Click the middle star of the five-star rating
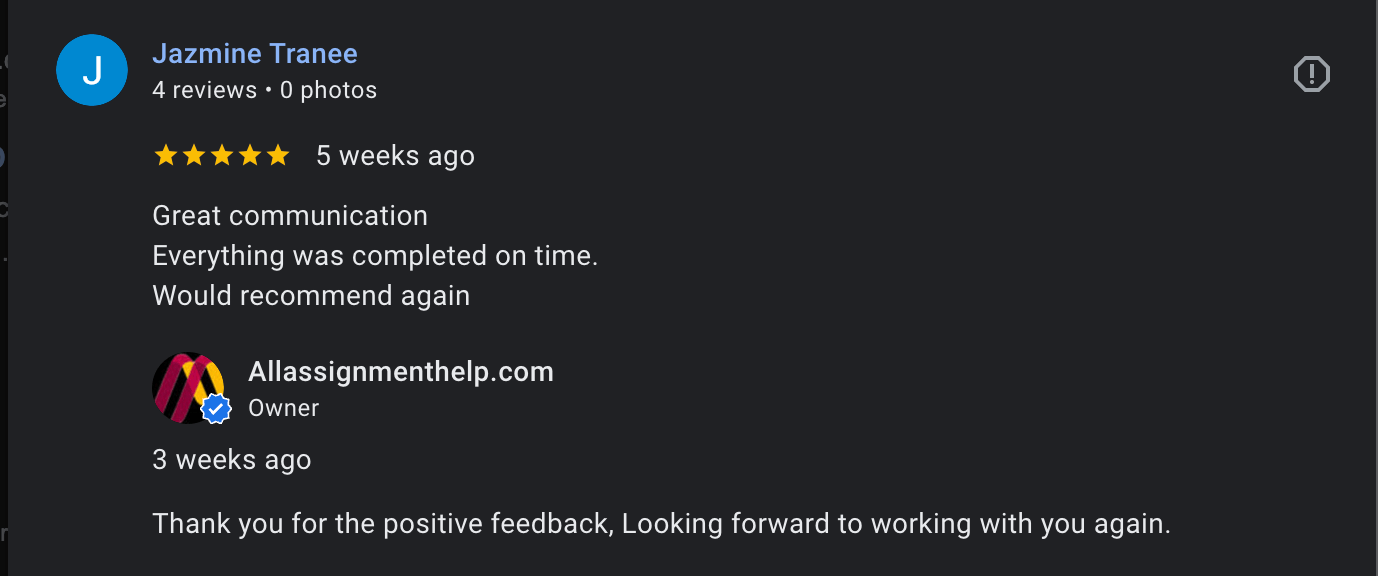This screenshot has width=1378, height=576. (x=223, y=155)
